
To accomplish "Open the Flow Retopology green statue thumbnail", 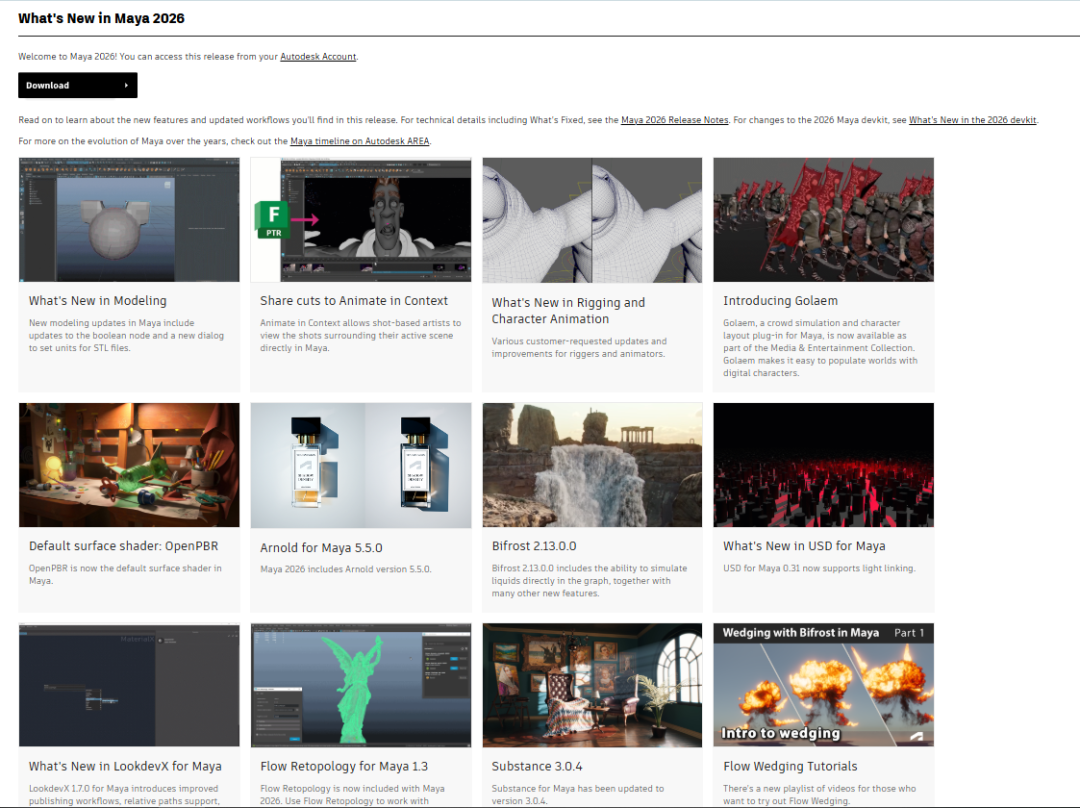I will coord(361,685).
